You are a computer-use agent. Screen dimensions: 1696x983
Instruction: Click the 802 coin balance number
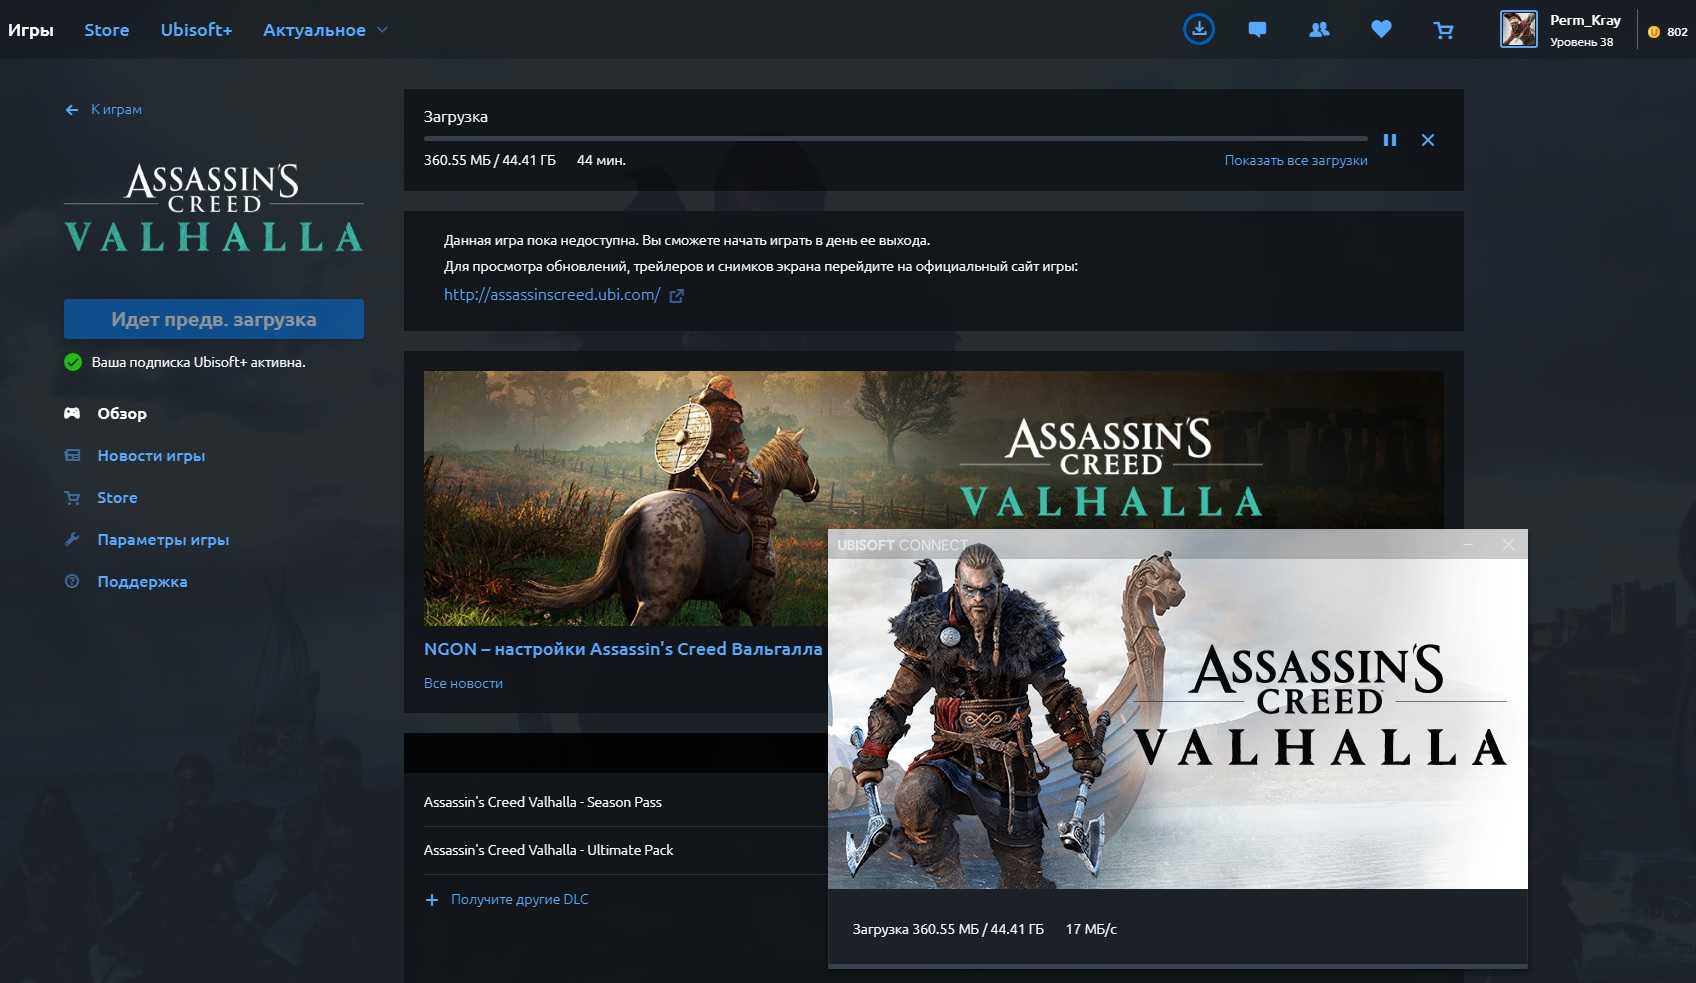tap(1677, 32)
